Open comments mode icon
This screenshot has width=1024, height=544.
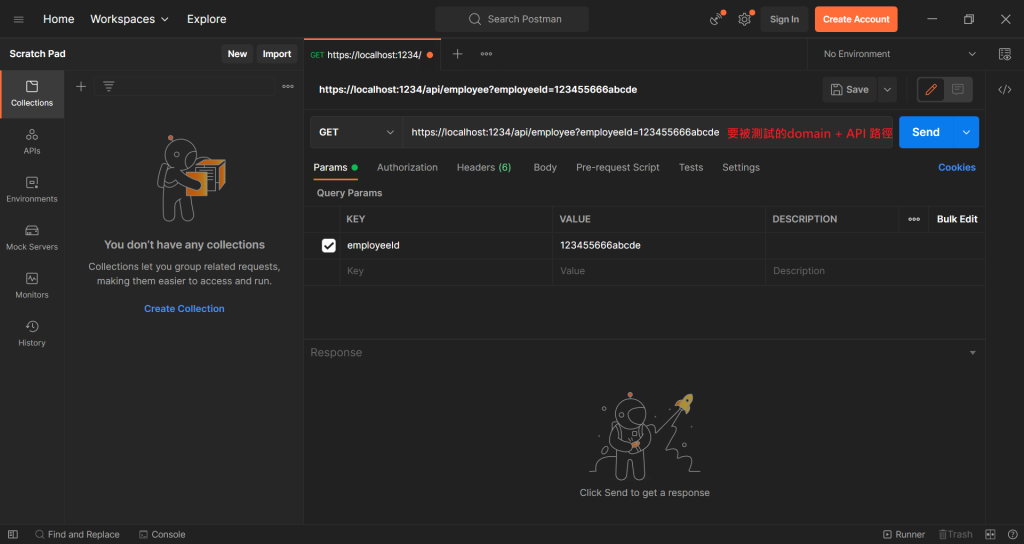coord(958,89)
